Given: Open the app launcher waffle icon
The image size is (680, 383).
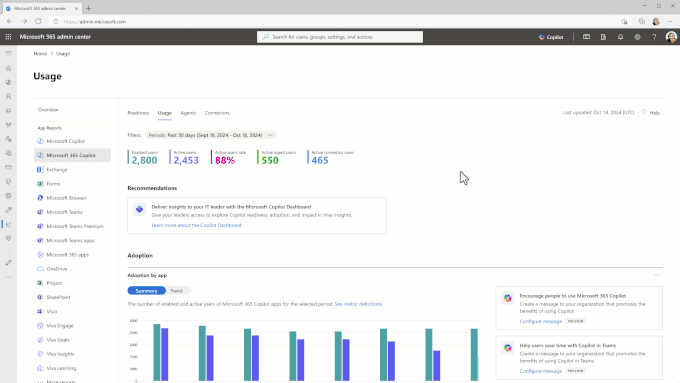Looking at the screenshot, I should 8,37.
